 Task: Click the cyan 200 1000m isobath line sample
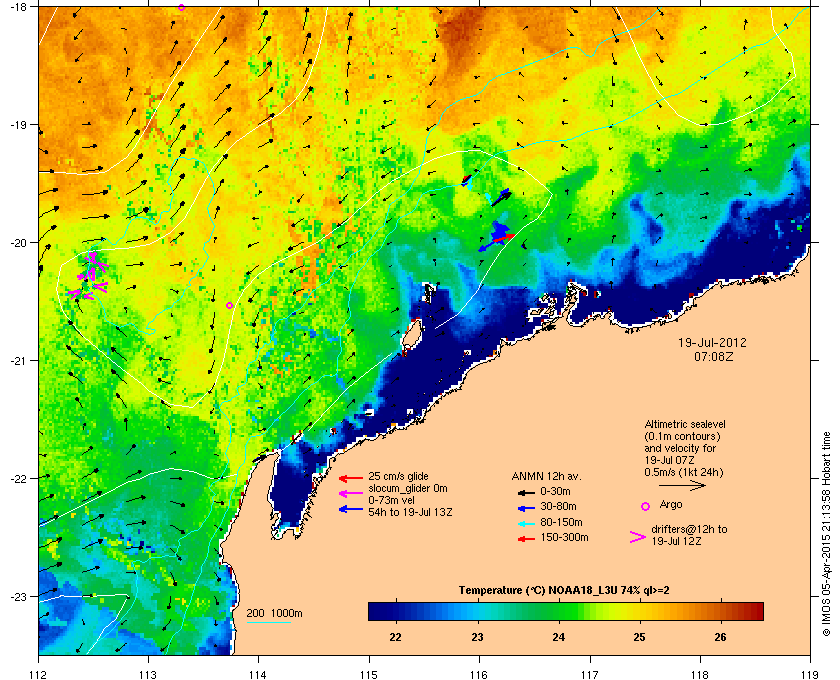(268, 623)
